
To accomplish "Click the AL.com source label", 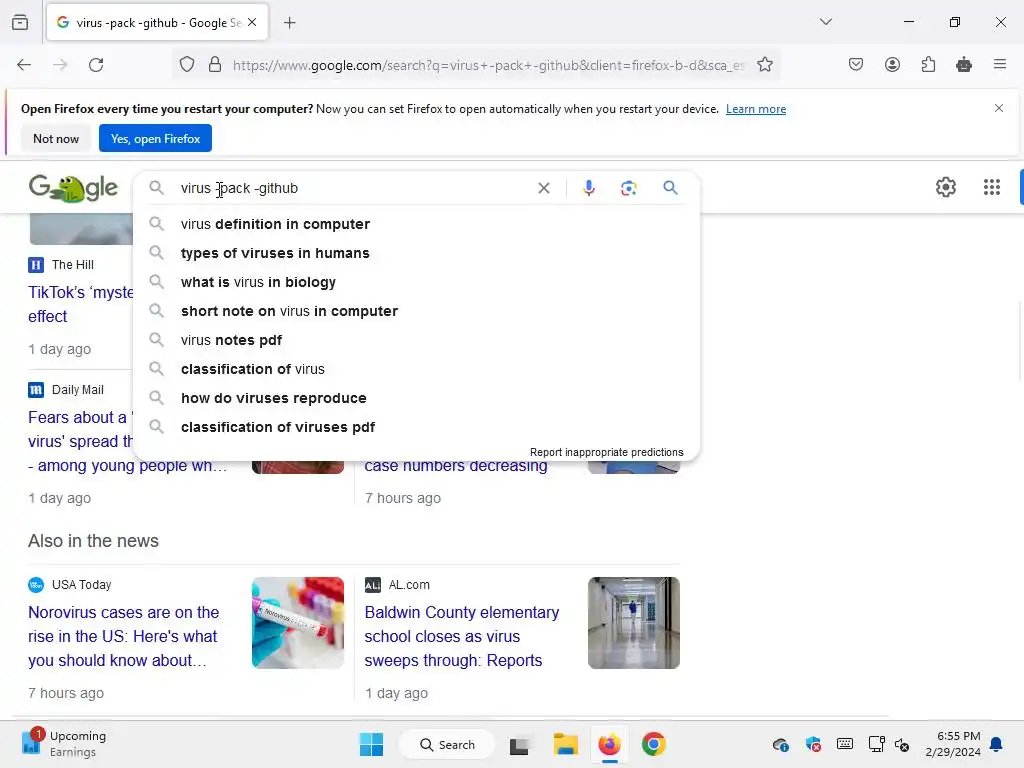I will click(409, 584).
